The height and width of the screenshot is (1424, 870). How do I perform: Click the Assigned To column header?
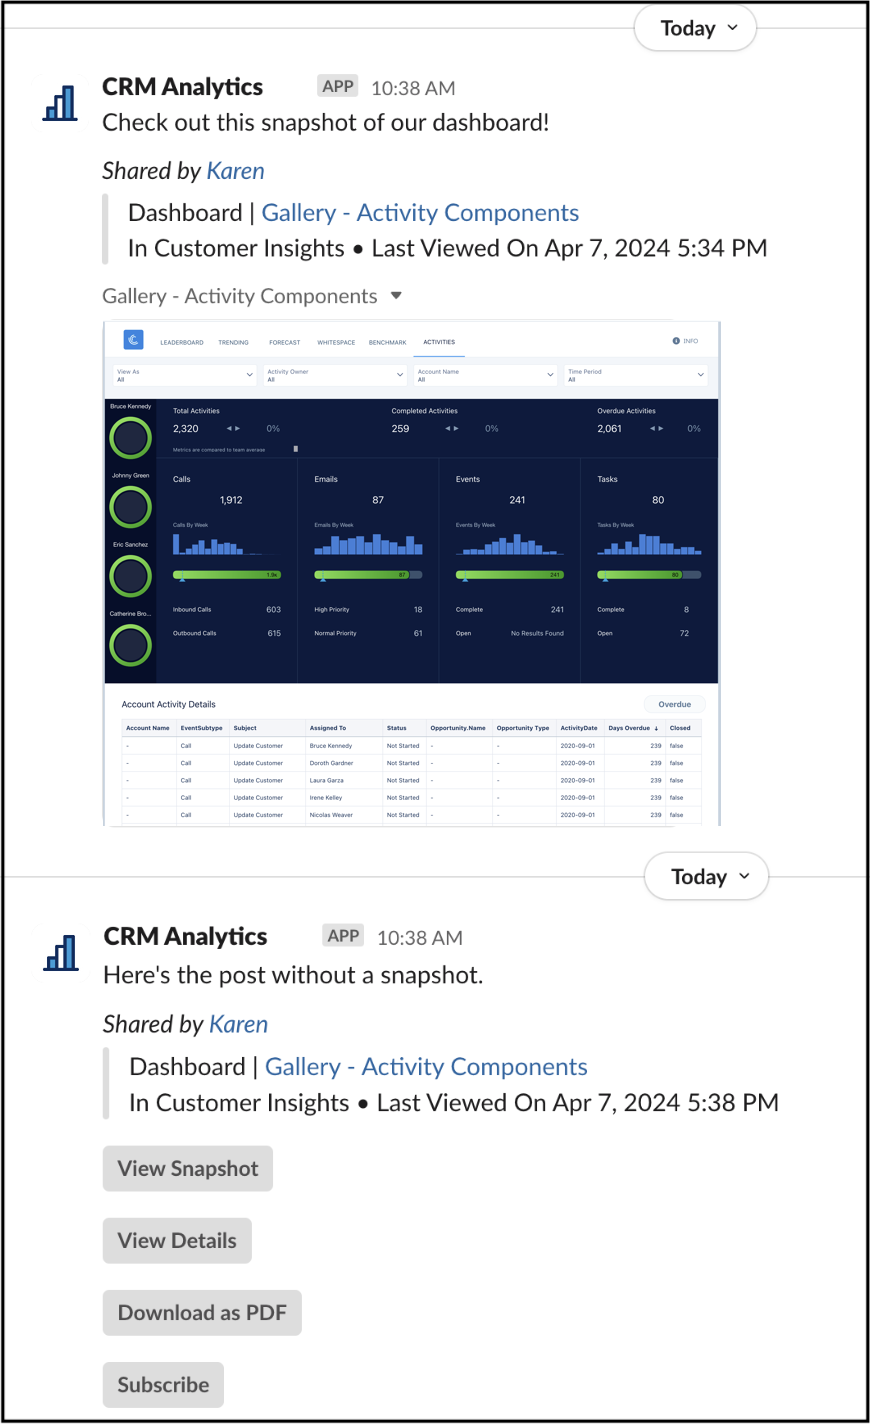coord(328,728)
